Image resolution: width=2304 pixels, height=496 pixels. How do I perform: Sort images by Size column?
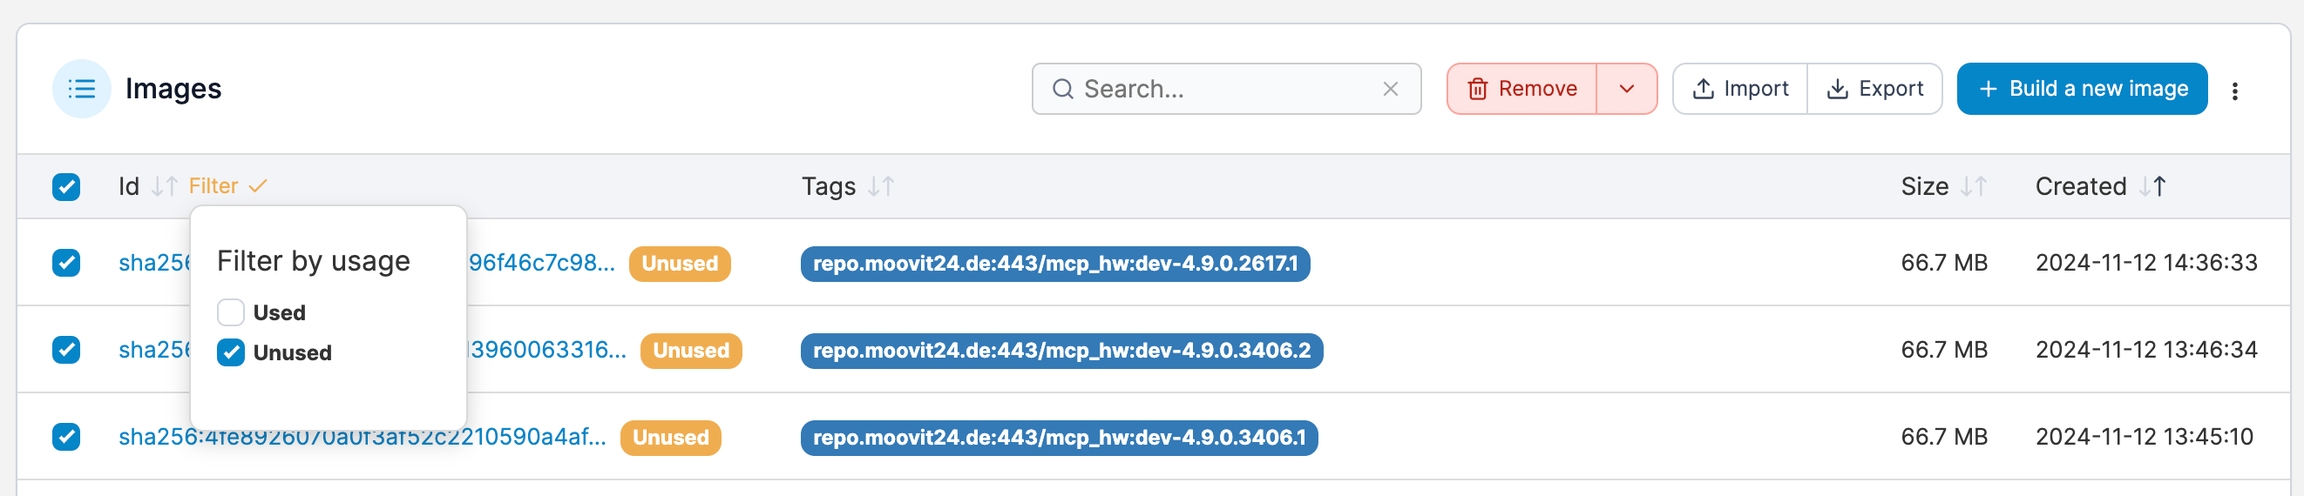[x=1973, y=187]
